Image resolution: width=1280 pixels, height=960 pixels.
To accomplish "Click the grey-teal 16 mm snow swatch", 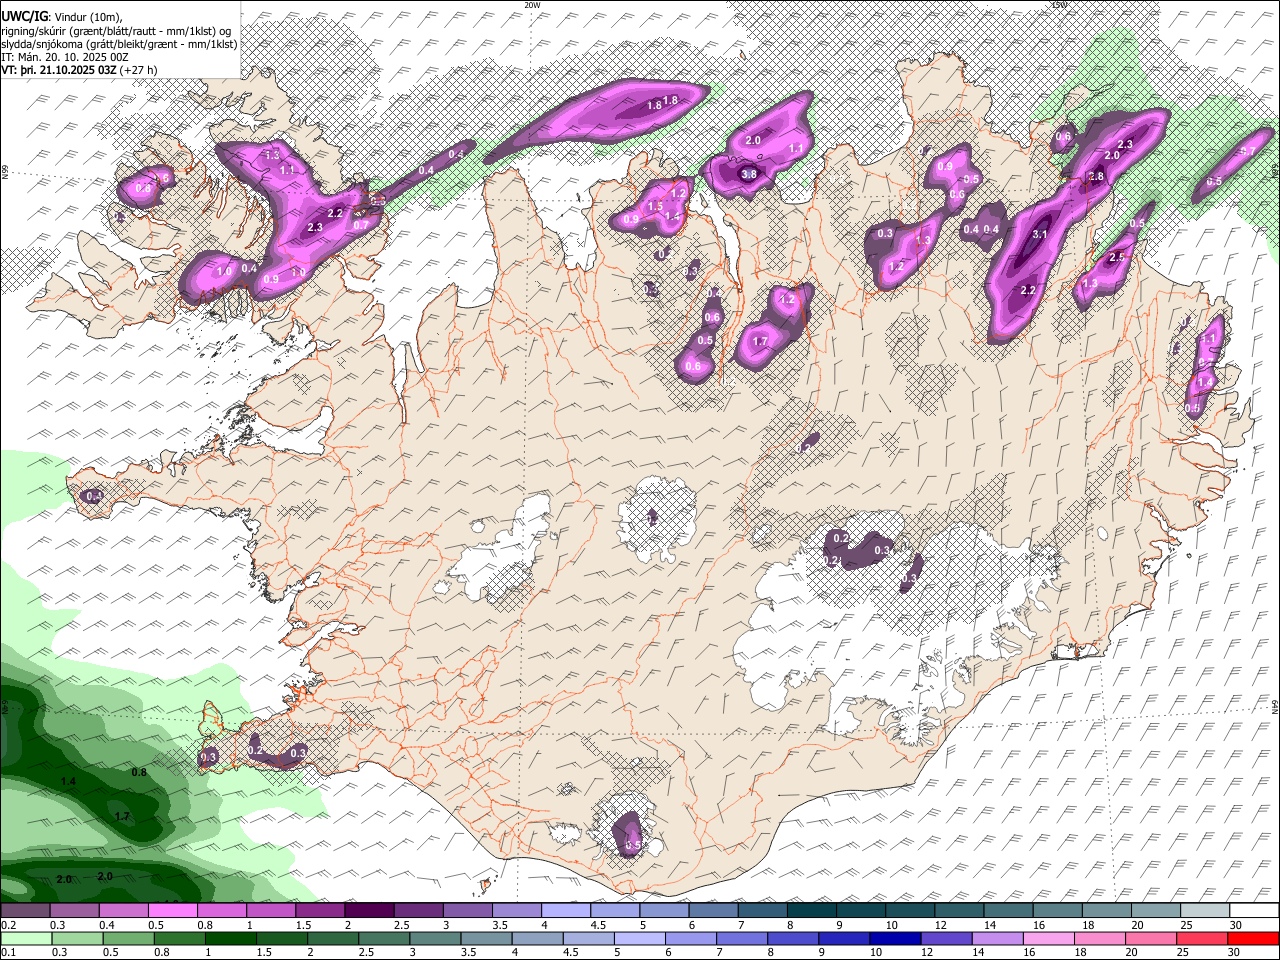I will (1058, 911).
